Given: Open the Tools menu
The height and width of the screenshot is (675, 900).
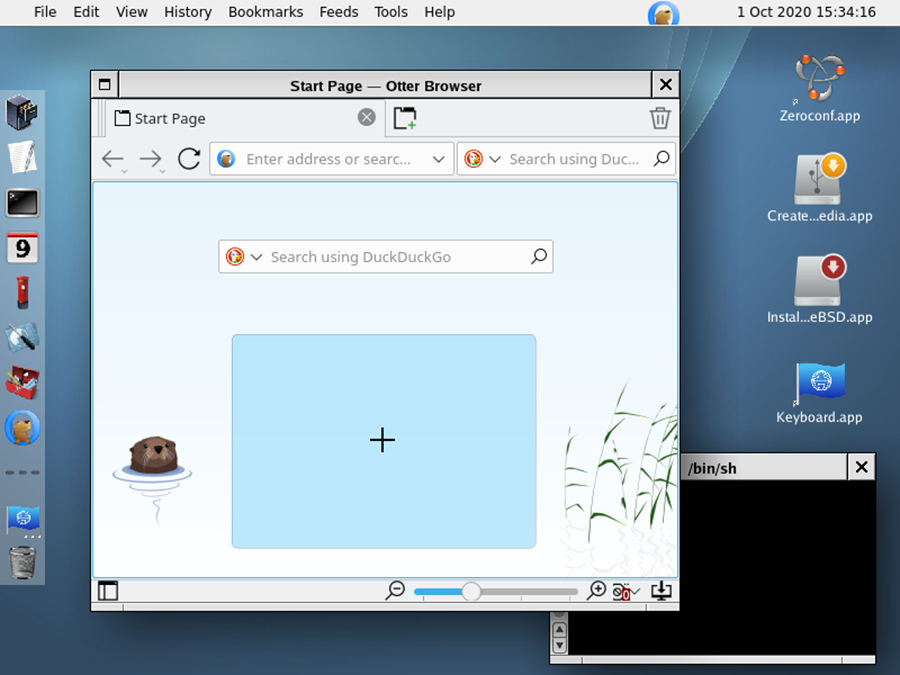Looking at the screenshot, I should tap(391, 12).
